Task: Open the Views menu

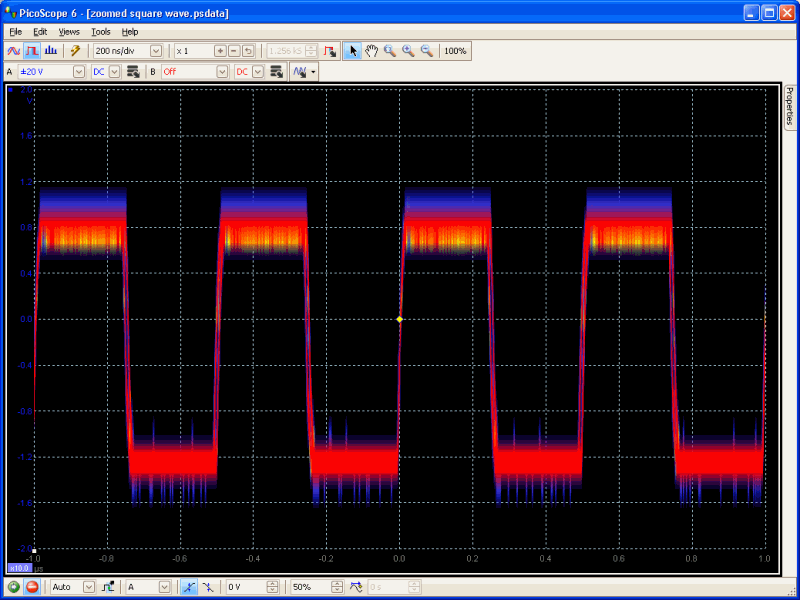Action: (69, 32)
